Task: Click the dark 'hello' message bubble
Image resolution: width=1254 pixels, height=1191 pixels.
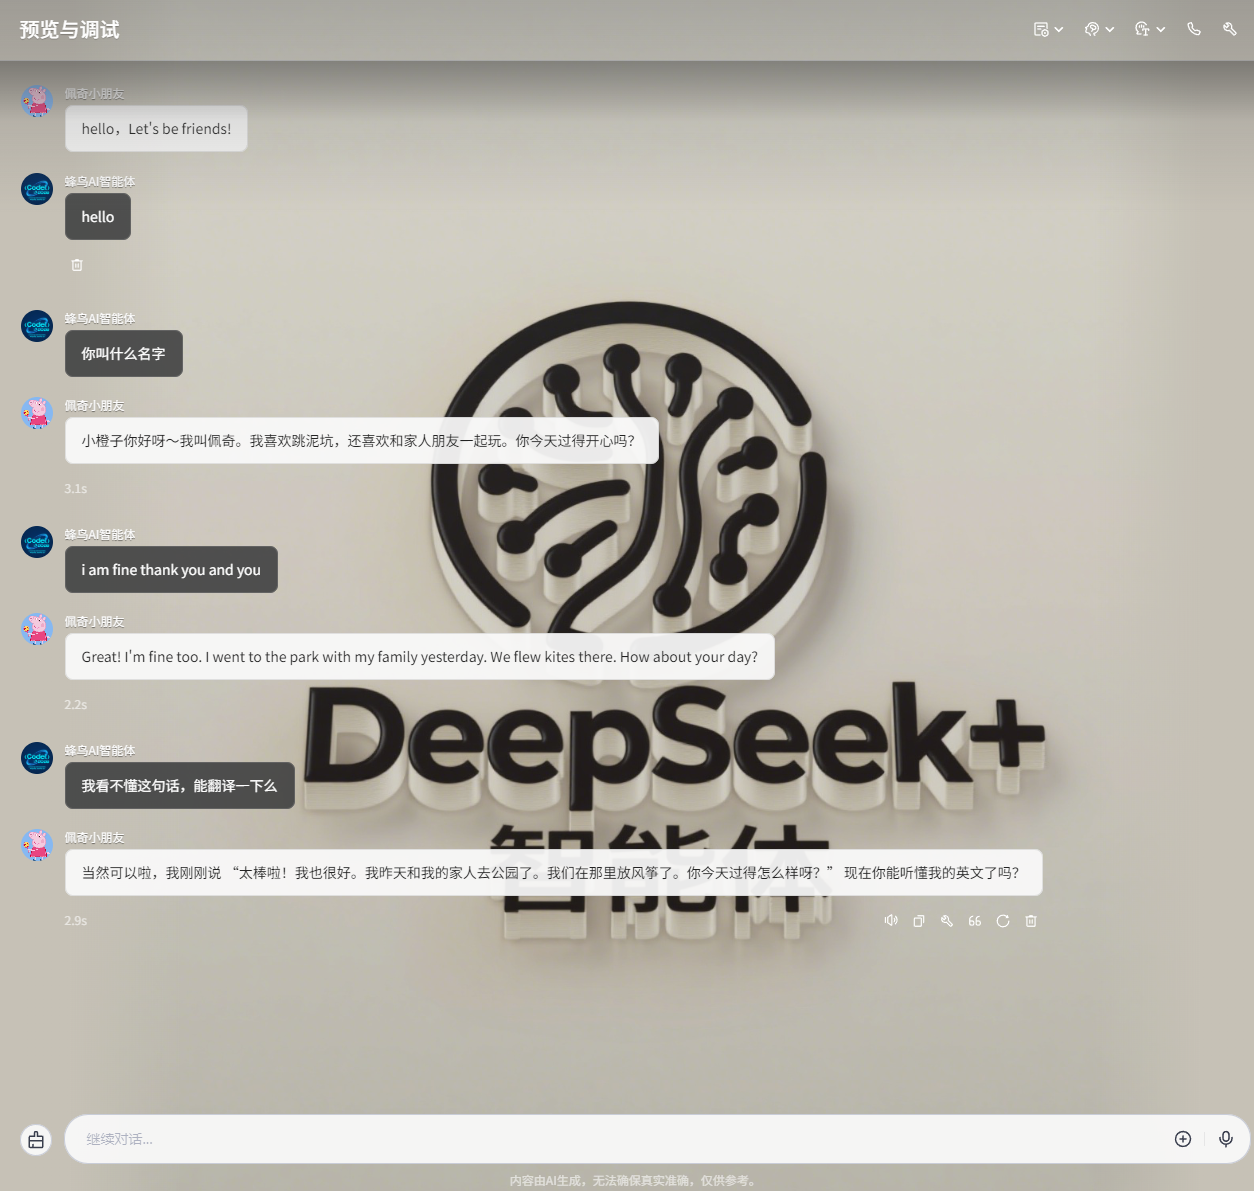Action: pyautogui.click(x=98, y=217)
